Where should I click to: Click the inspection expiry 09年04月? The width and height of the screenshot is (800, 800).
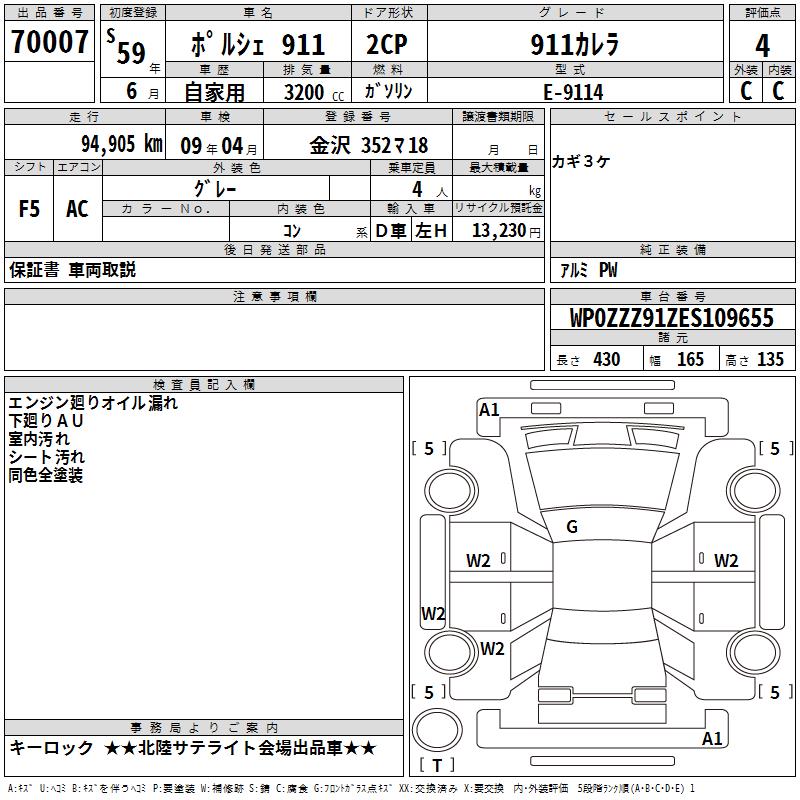219,146
